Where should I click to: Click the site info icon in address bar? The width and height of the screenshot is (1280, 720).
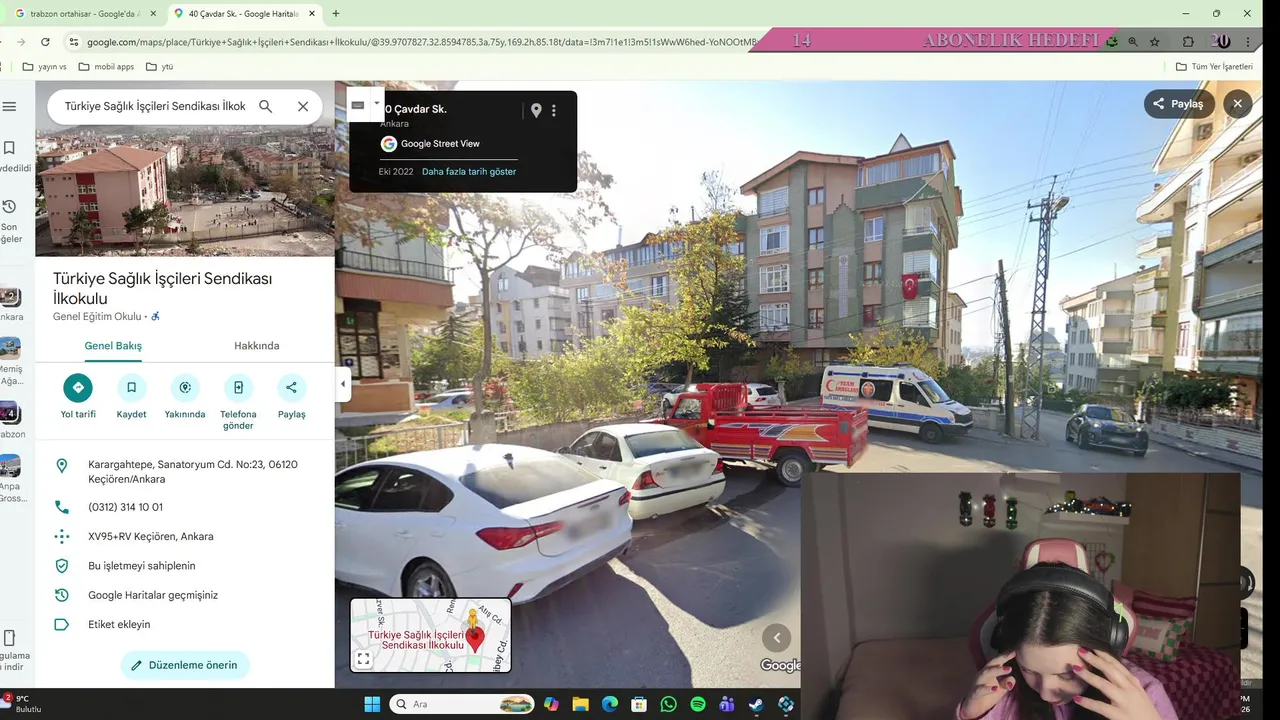[x=73, y=42]
